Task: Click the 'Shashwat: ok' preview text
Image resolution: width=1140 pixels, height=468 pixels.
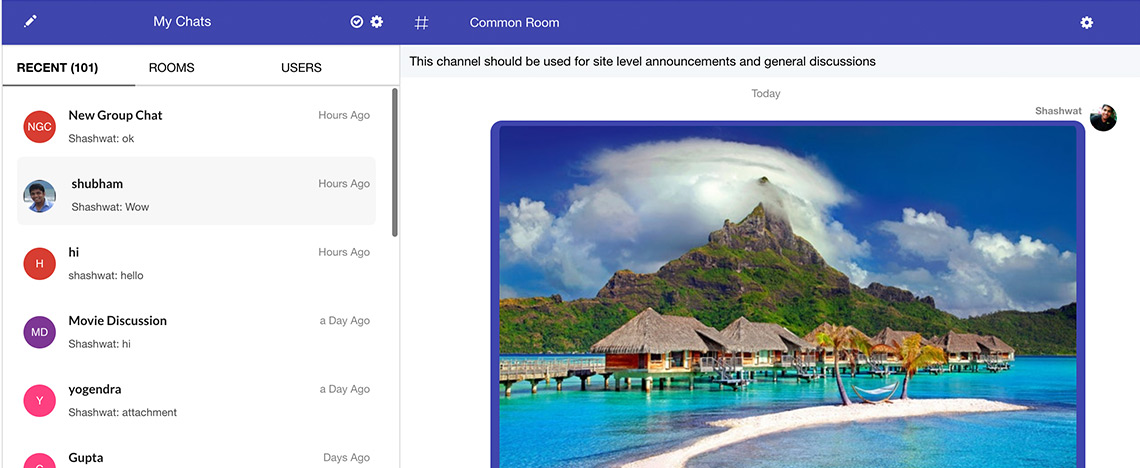Action: [101, 138]
